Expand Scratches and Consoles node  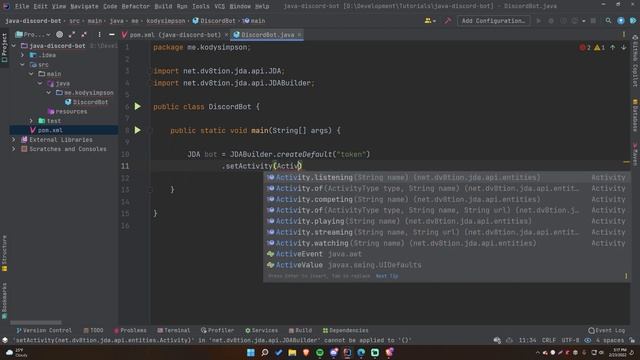click(14, 149)
